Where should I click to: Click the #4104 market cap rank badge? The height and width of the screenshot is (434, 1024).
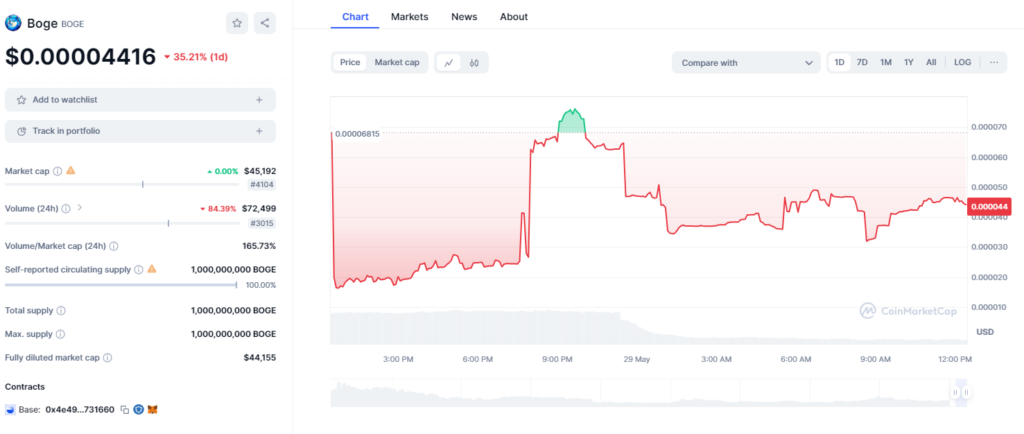click(x=263, y=185)
